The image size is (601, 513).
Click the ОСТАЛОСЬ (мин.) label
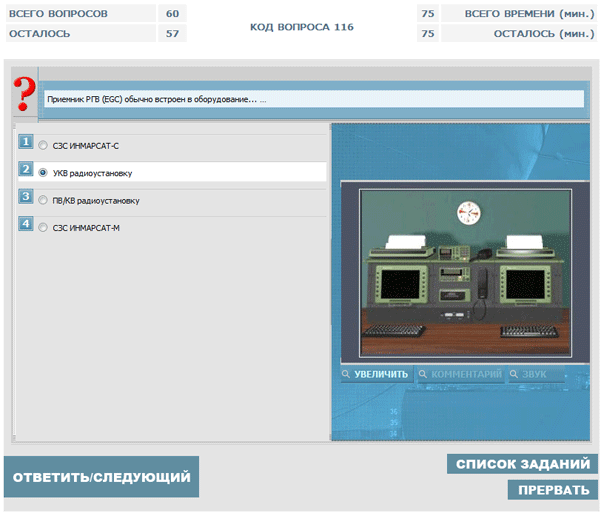[x=544, y=34]
